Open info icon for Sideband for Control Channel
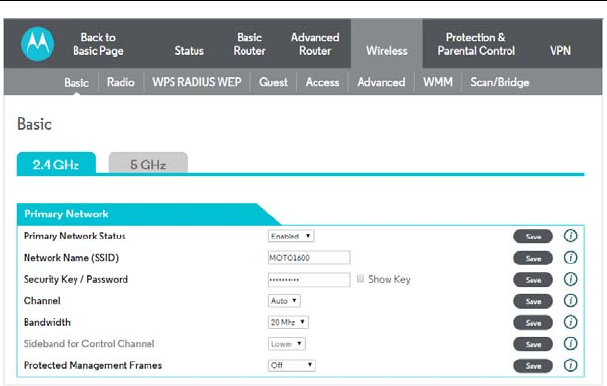Viewport: 607px width, 386px height. click(570, 343)
